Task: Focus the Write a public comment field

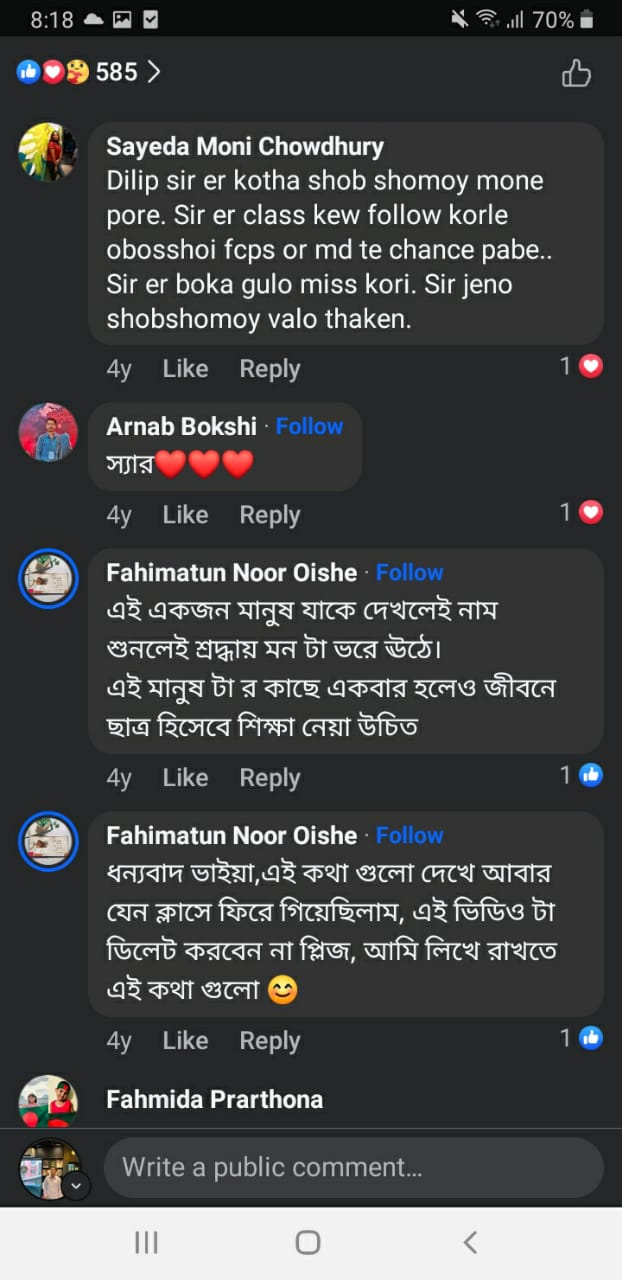Action: point(353,1167)
